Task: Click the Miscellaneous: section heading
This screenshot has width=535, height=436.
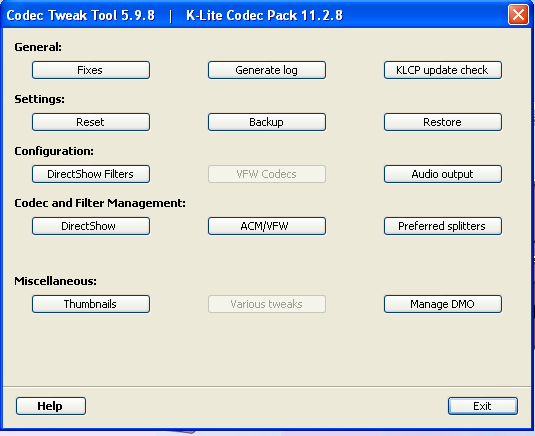Action: tap(55, 281)
